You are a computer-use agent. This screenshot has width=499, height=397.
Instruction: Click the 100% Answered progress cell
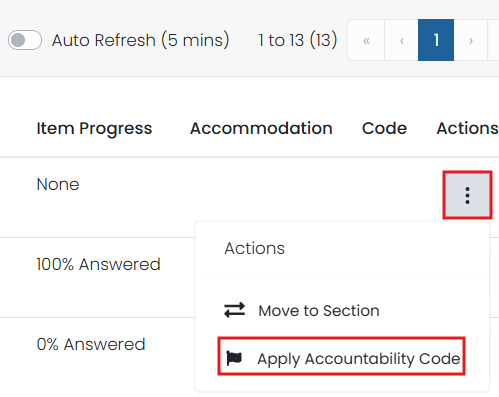[x=98, y=264]
